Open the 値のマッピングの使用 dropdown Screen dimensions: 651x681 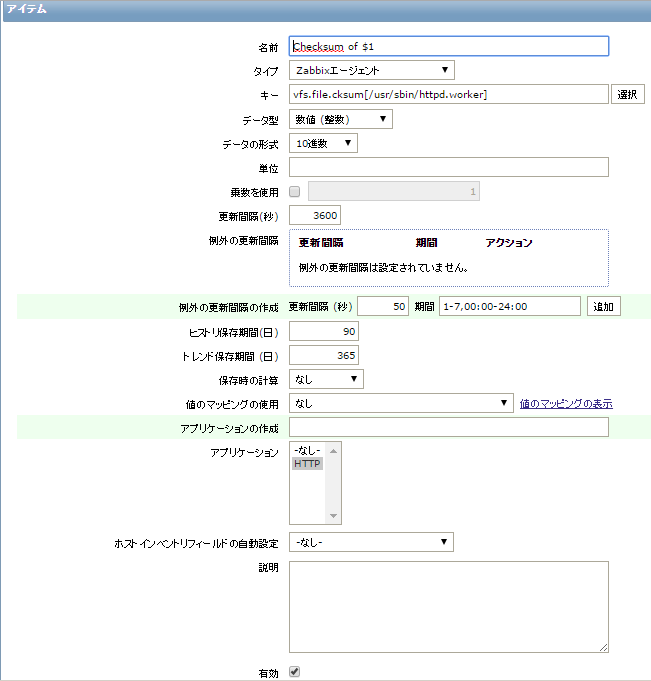pos(401,403)
